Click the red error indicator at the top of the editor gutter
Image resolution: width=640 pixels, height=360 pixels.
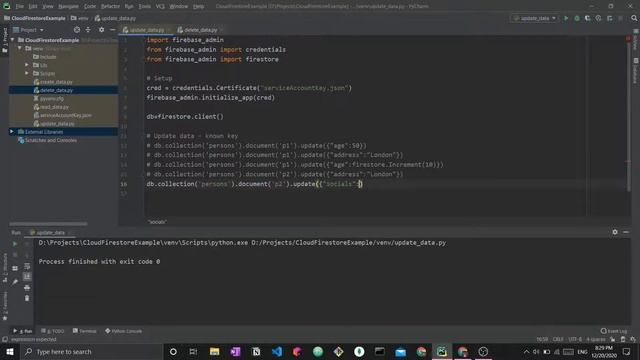coord(628,38)
